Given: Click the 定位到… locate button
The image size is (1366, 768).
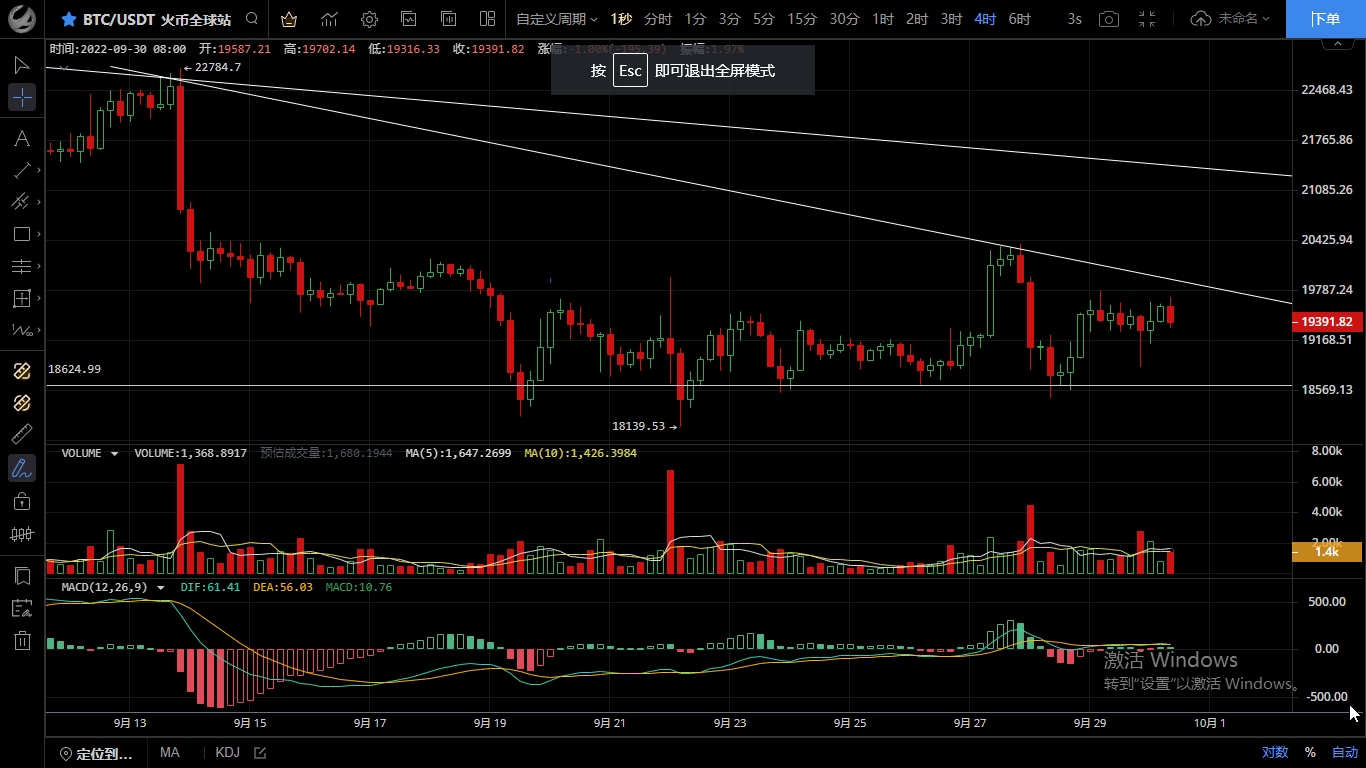Looking at the screenshot, I should (96, 753).
